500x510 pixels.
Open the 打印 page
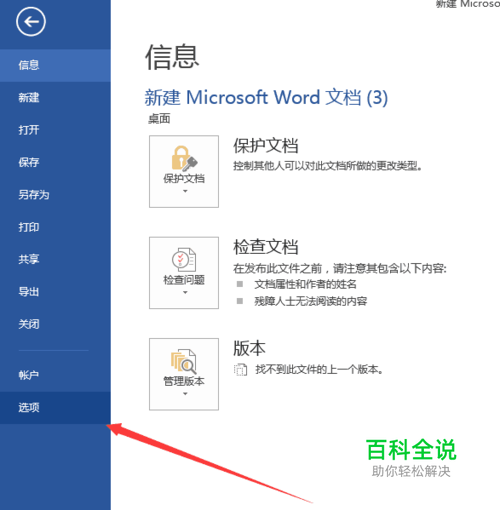pyautogui.click(x=55, y=227)
